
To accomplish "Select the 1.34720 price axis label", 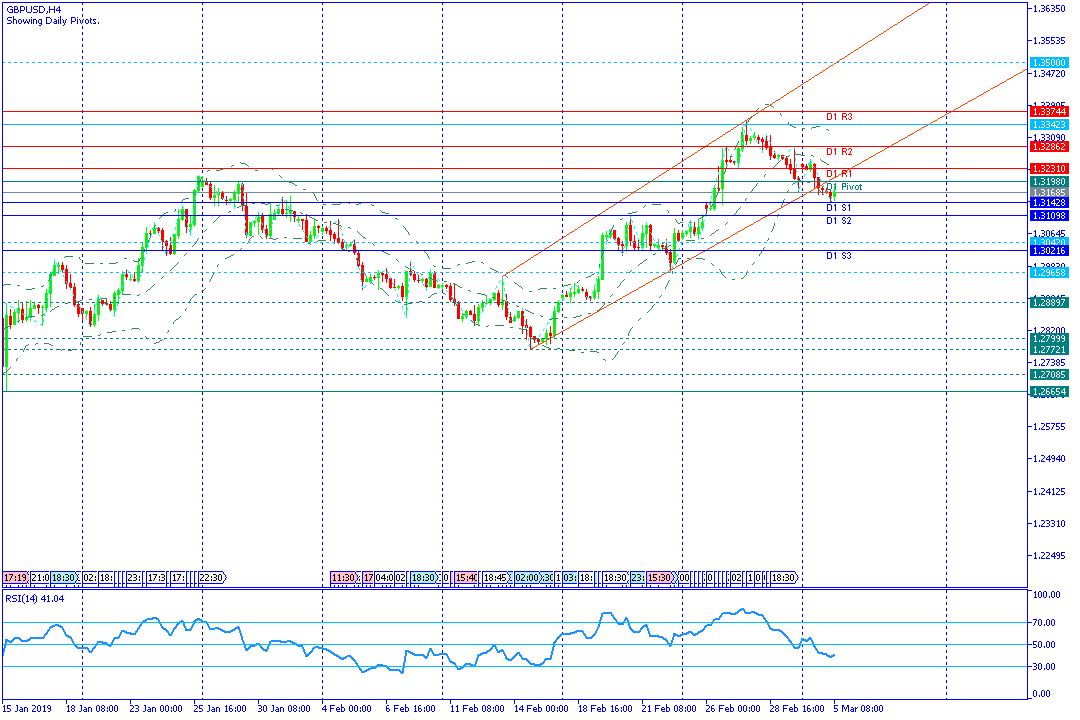I will 1050,73.
